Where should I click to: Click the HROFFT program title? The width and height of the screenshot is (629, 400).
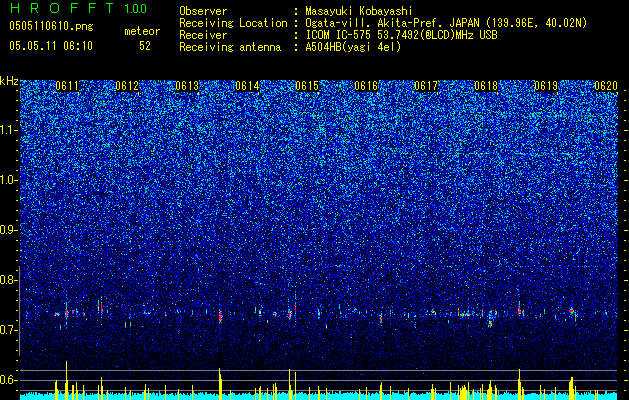tap(62, 8)
